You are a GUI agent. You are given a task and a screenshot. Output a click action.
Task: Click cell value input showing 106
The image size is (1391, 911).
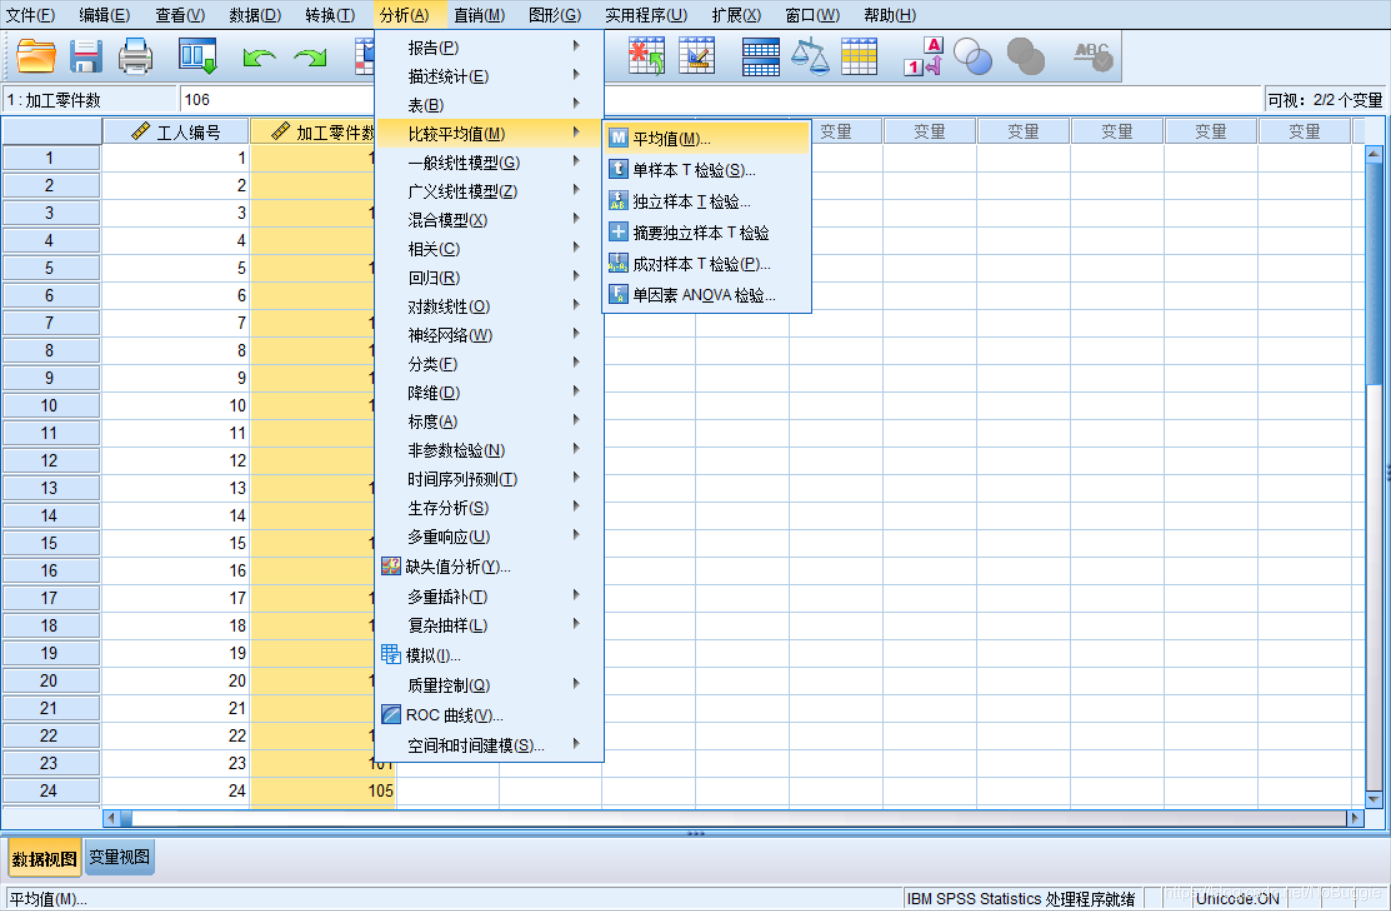point(277,100)
